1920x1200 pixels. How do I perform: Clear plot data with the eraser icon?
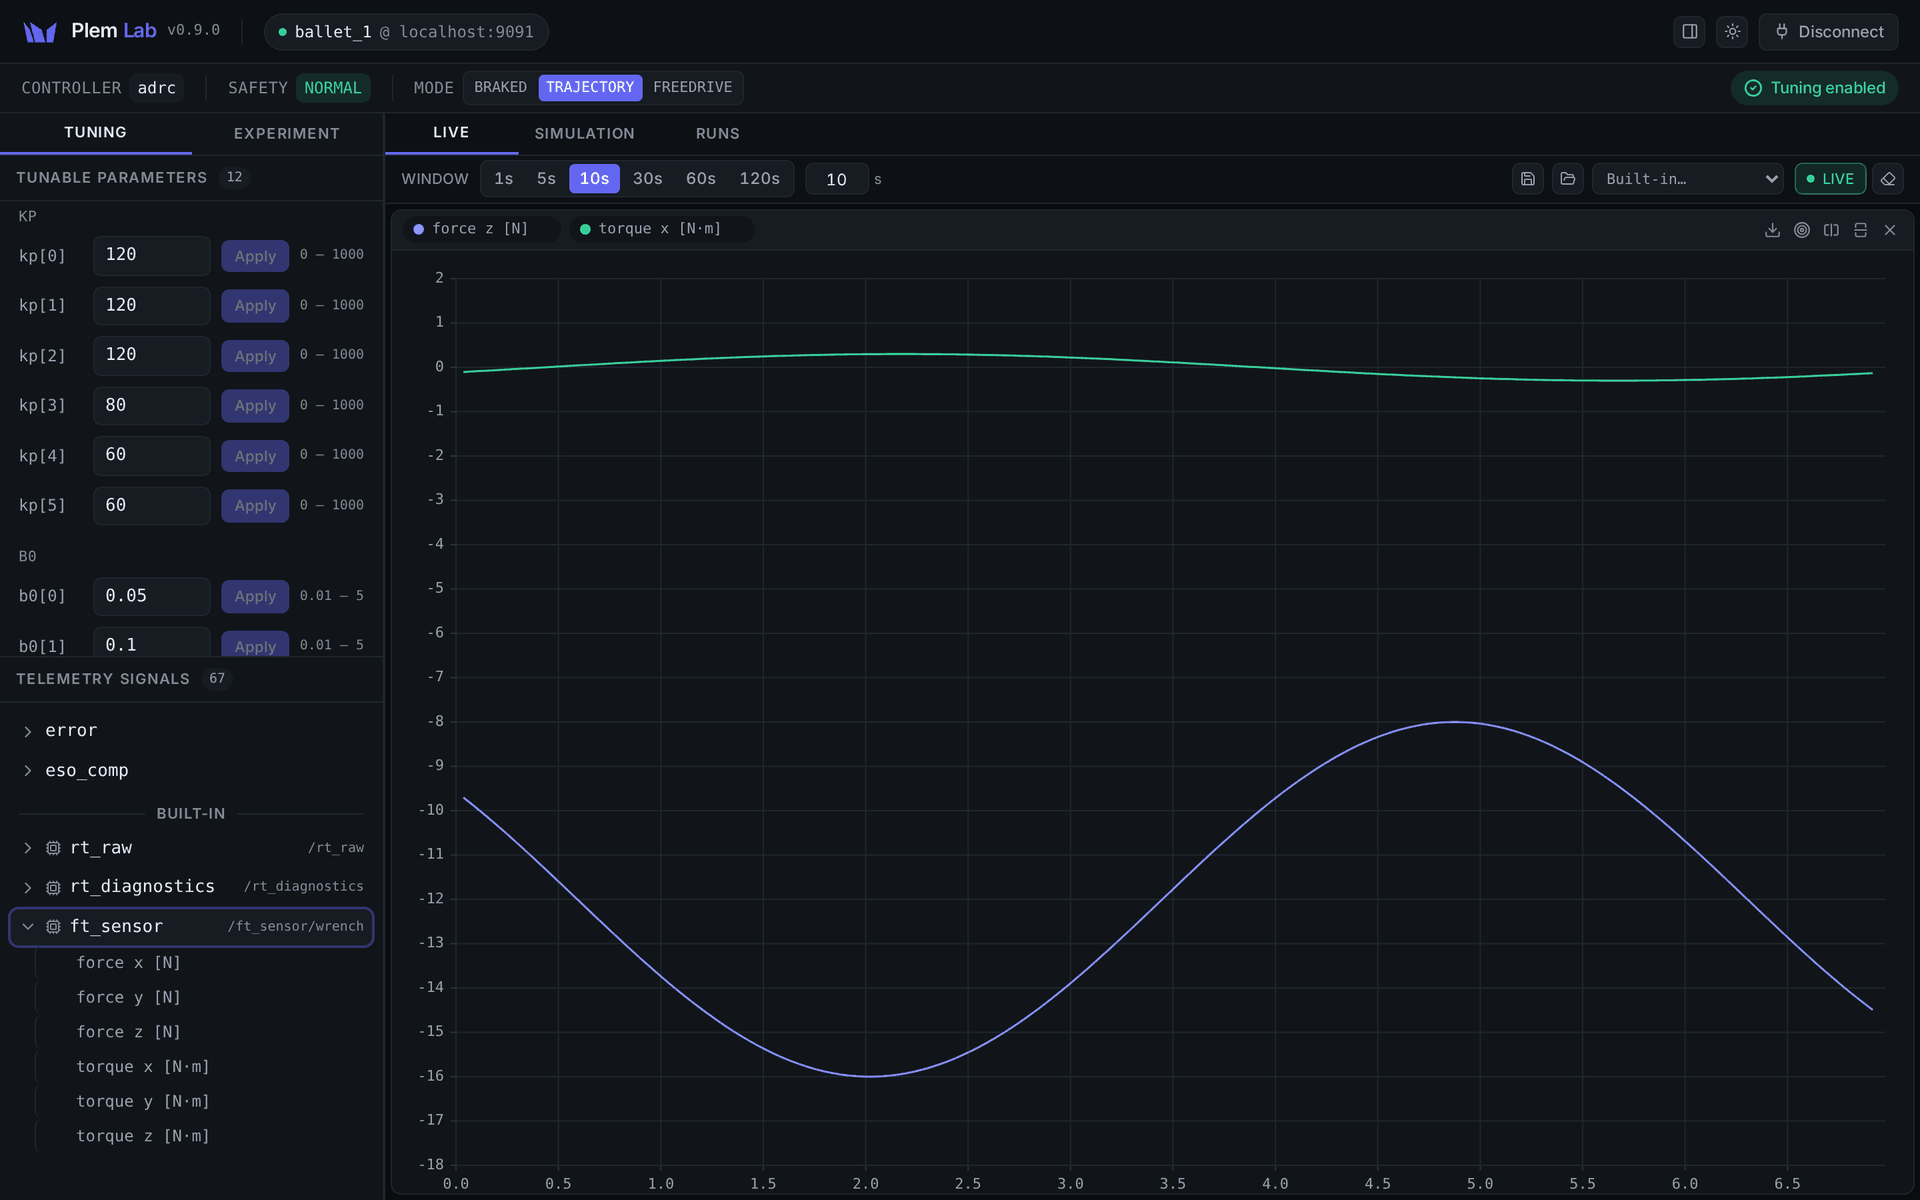(x=1888, y=179)
